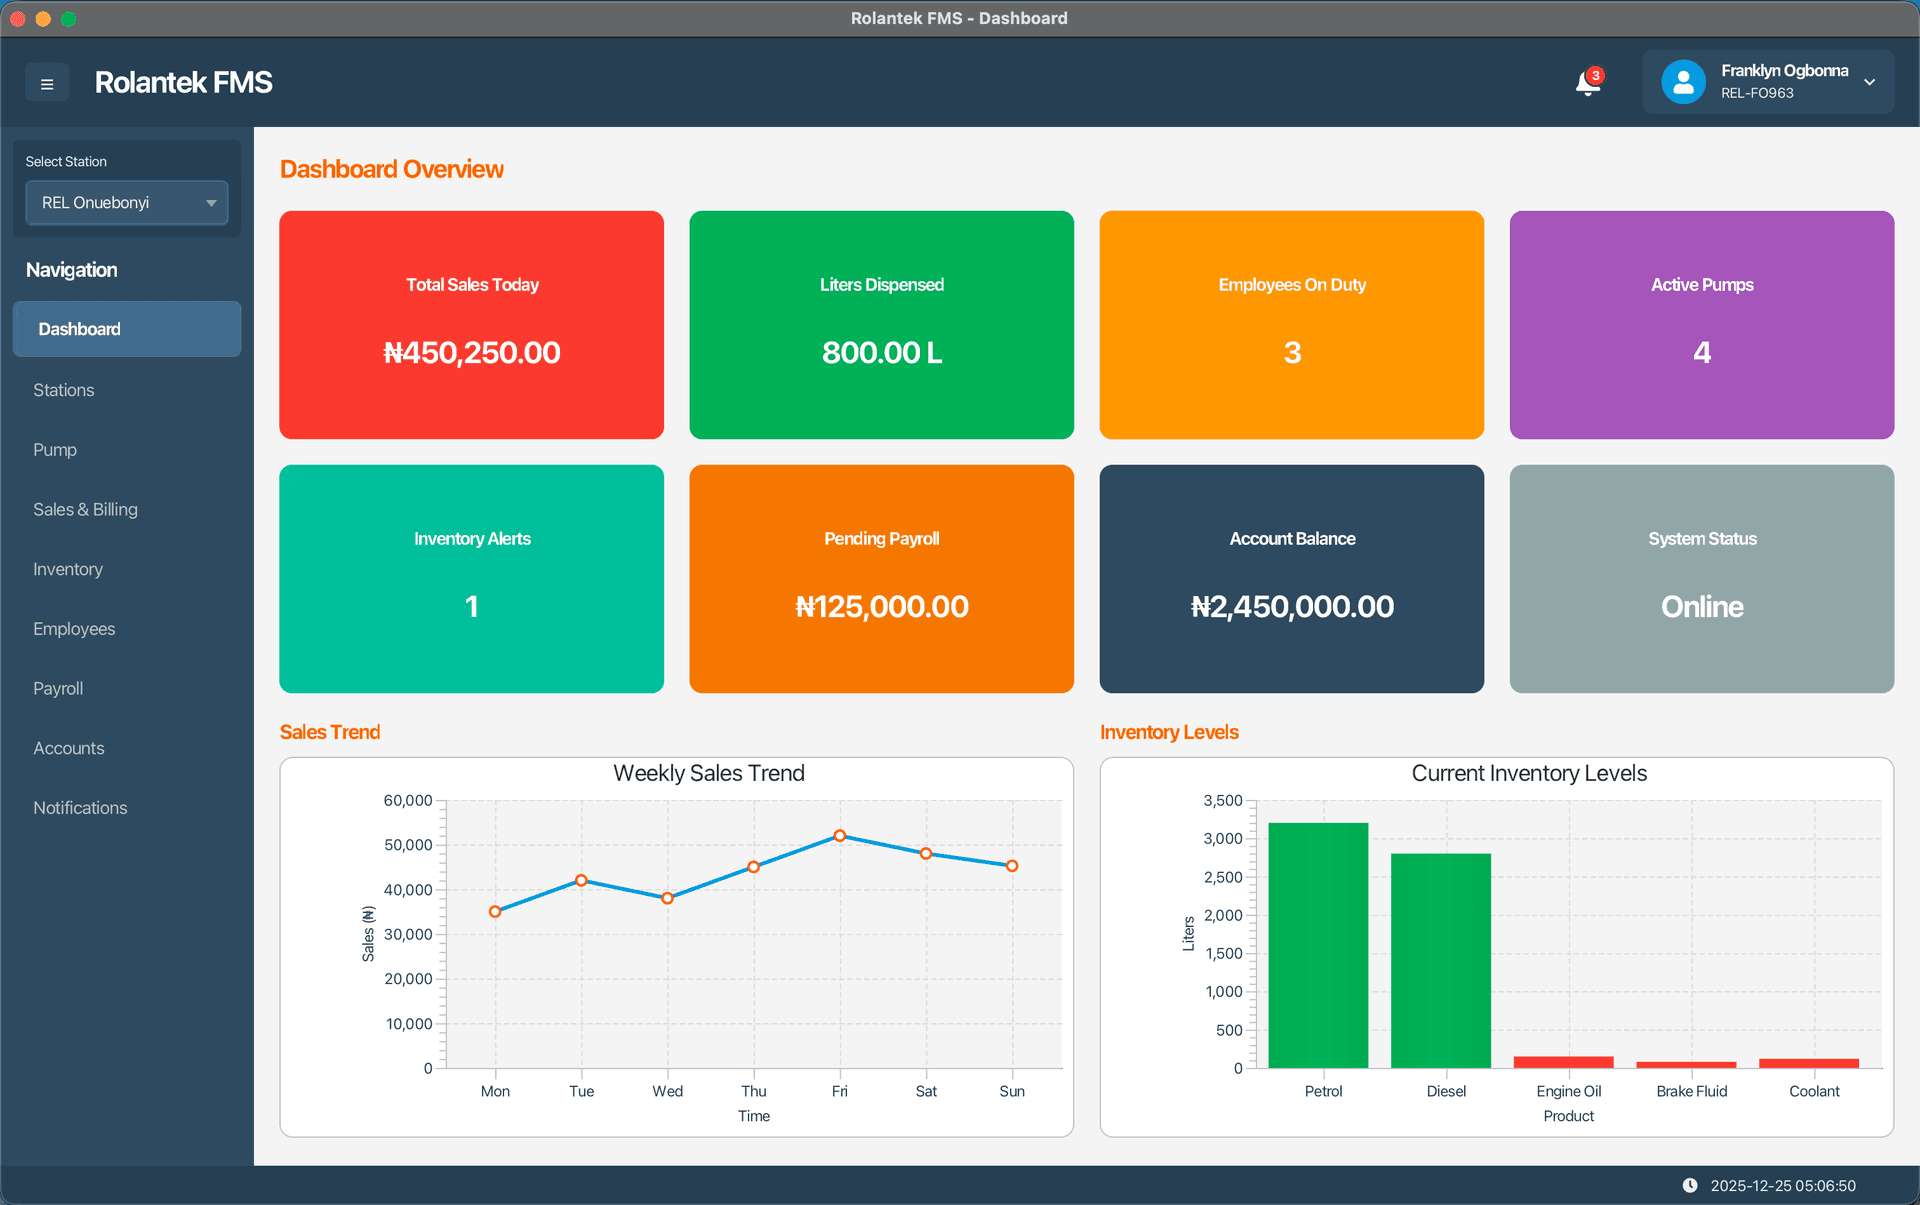This screenshot has height=1205, width=1920.
Task: Navigate to the Payroll page
Action: coord(57,688)
